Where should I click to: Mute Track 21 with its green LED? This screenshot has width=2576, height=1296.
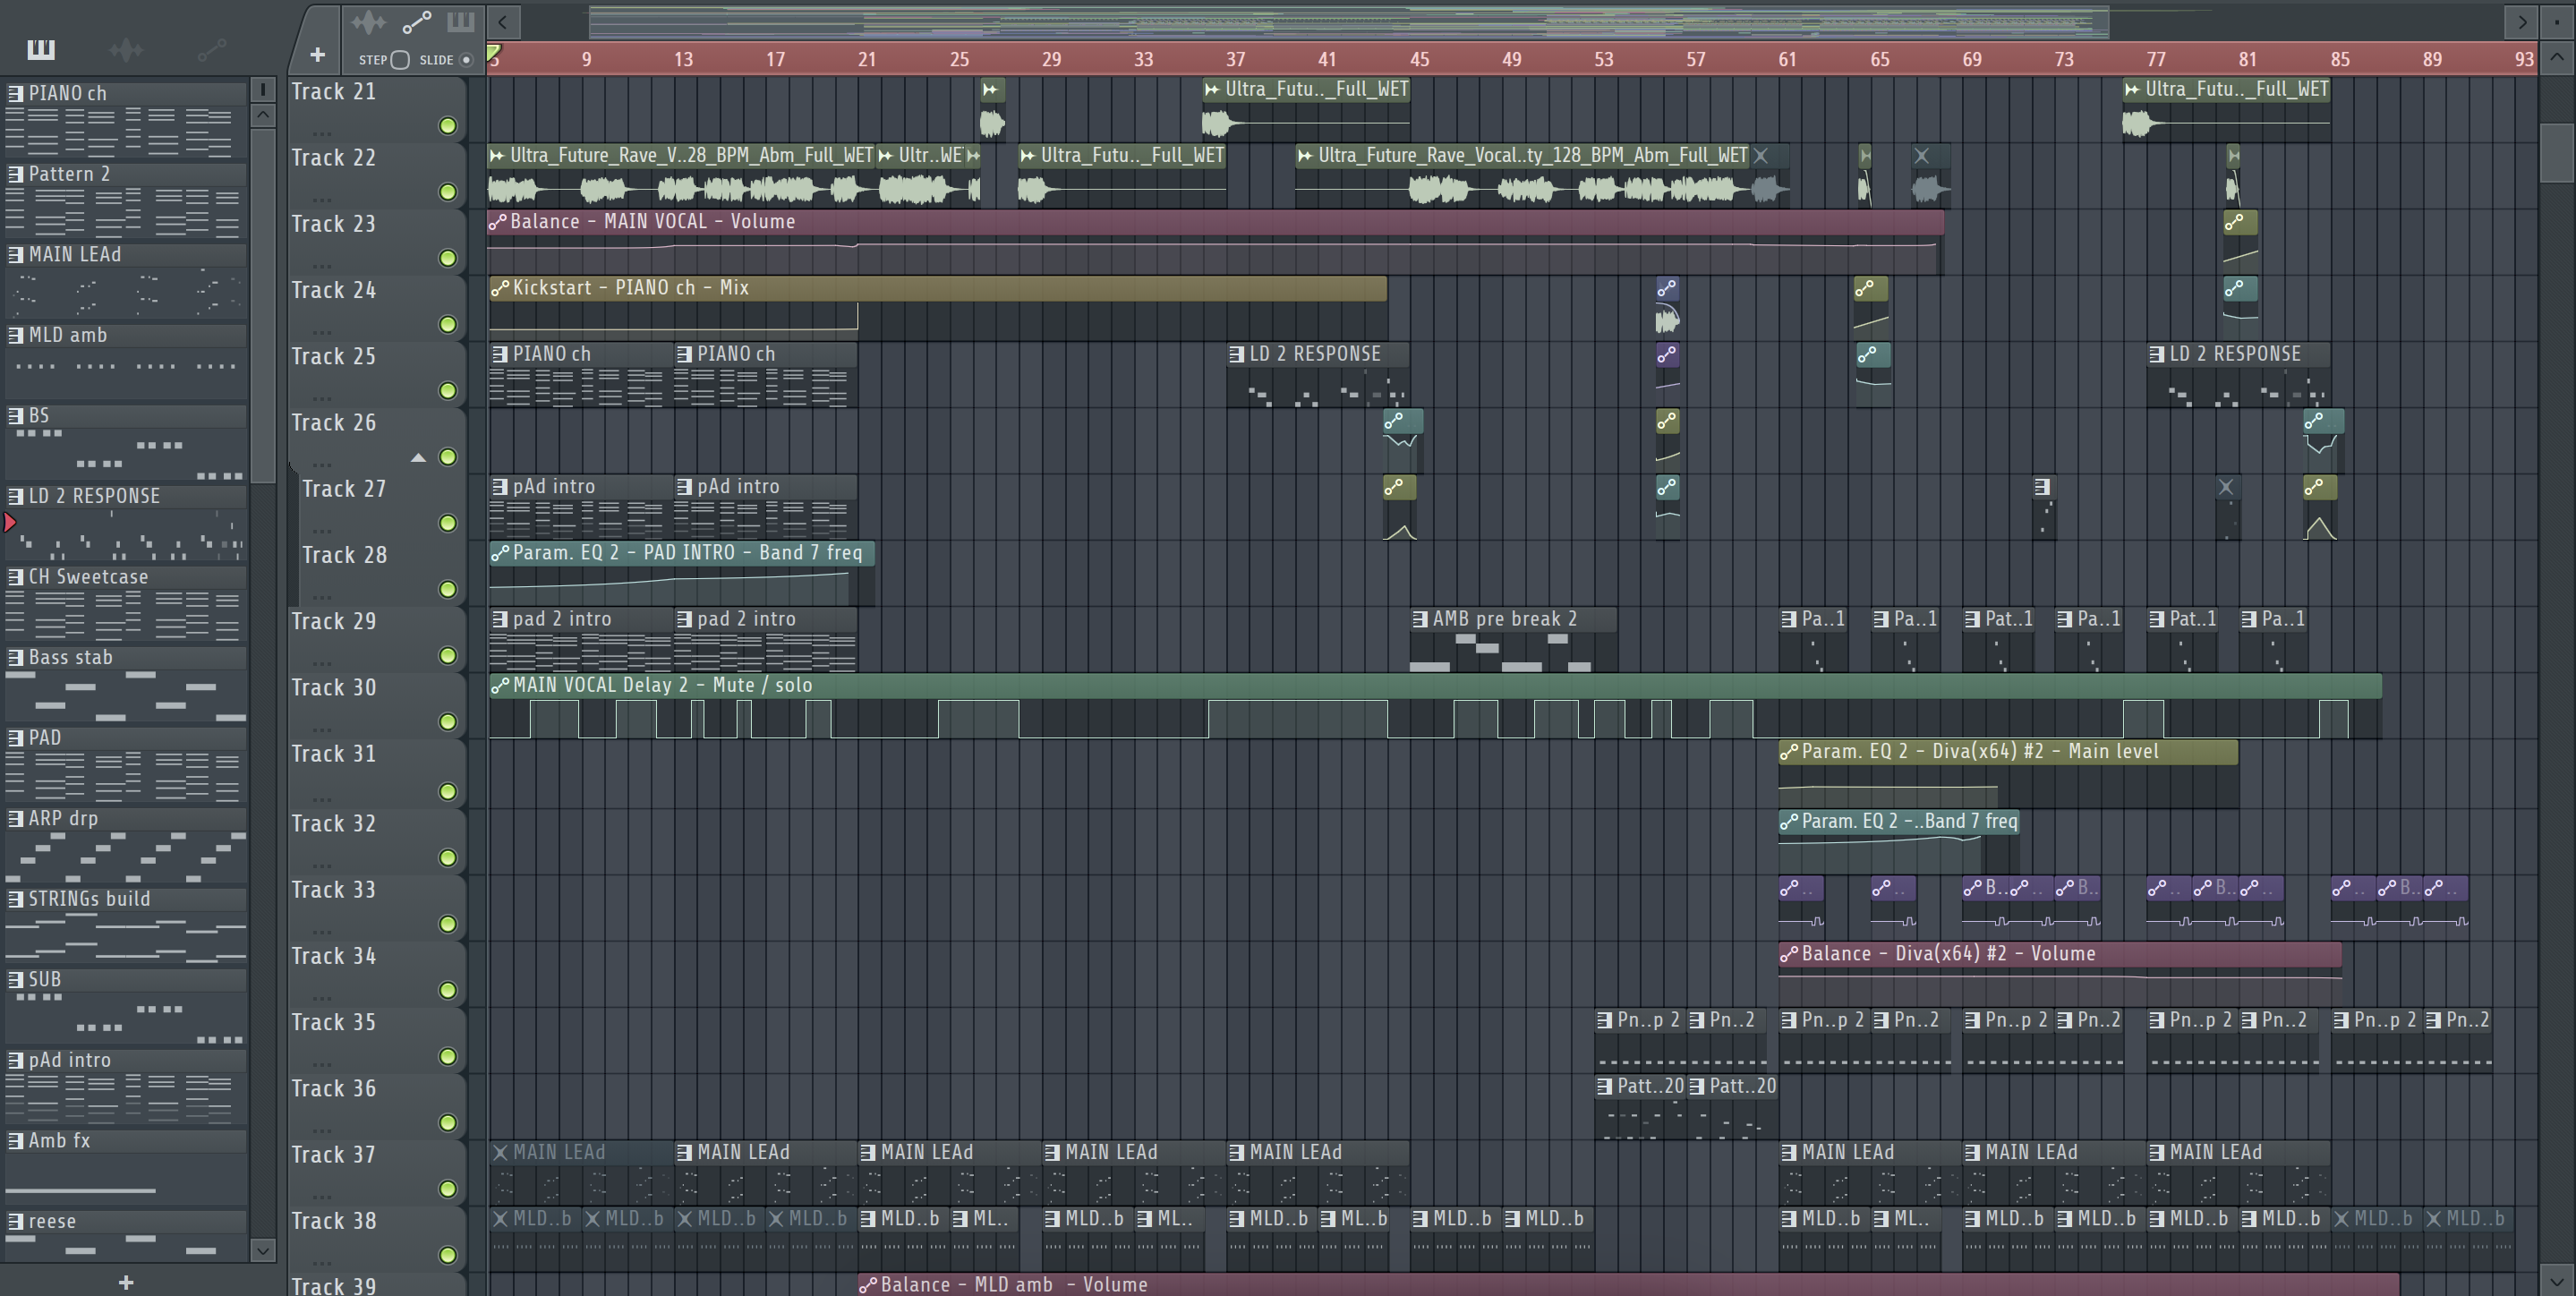pos(448,126)
